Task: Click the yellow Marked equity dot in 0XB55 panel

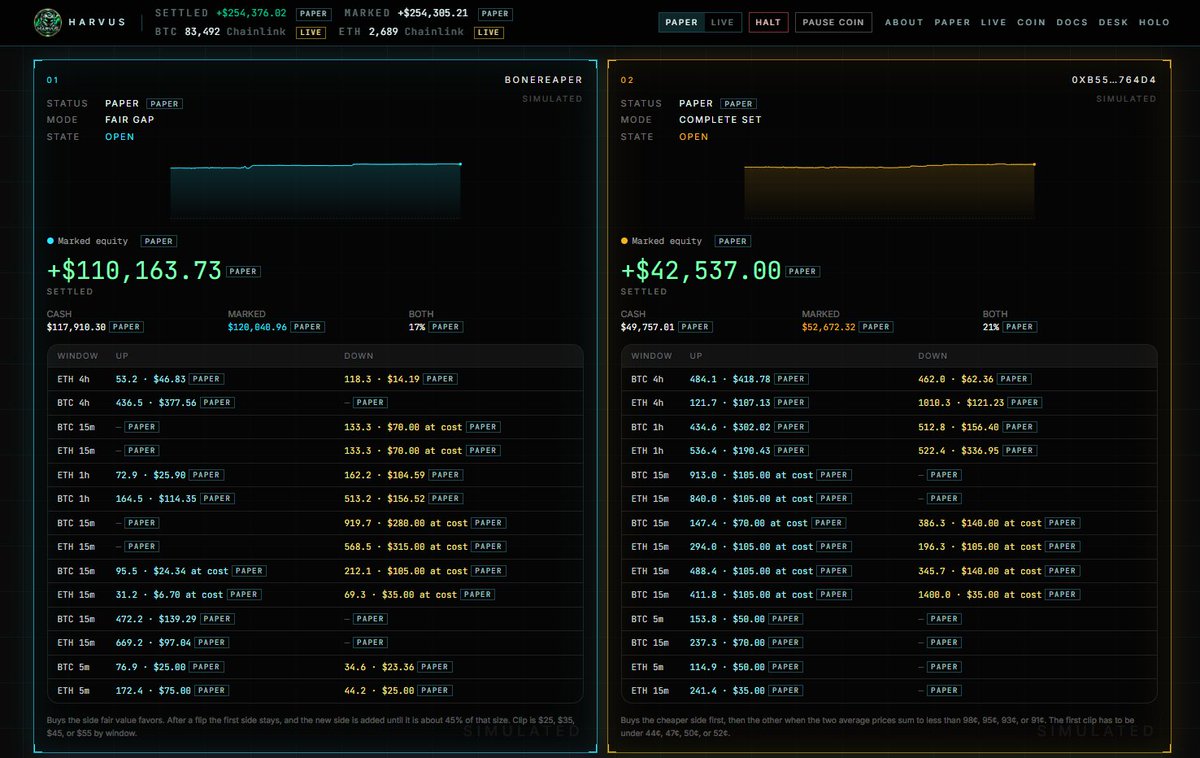Action: click(x=624, y=241)
